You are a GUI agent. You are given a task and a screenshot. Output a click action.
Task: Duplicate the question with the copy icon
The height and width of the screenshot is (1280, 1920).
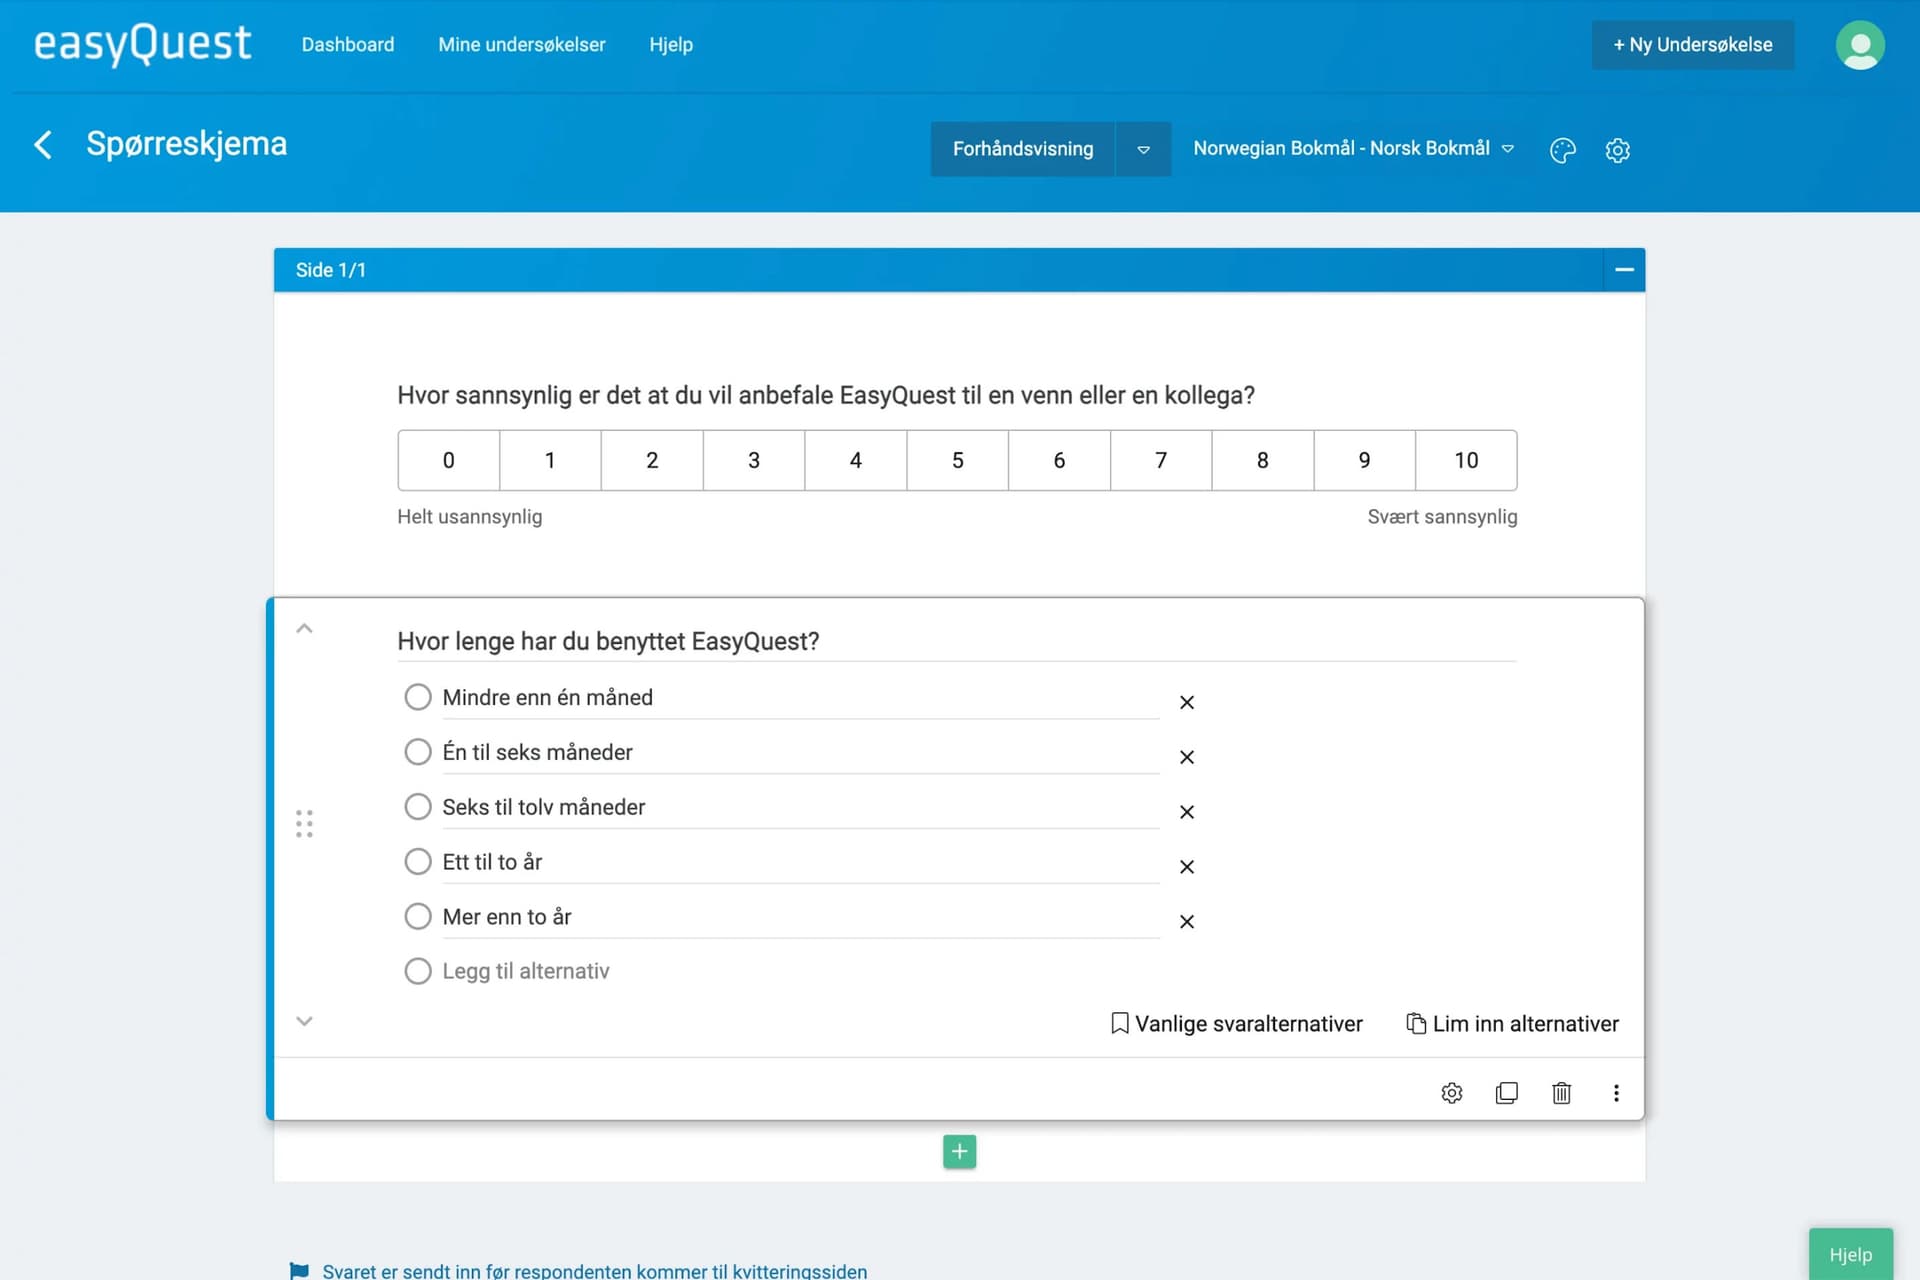[x=1506, y=1093]
